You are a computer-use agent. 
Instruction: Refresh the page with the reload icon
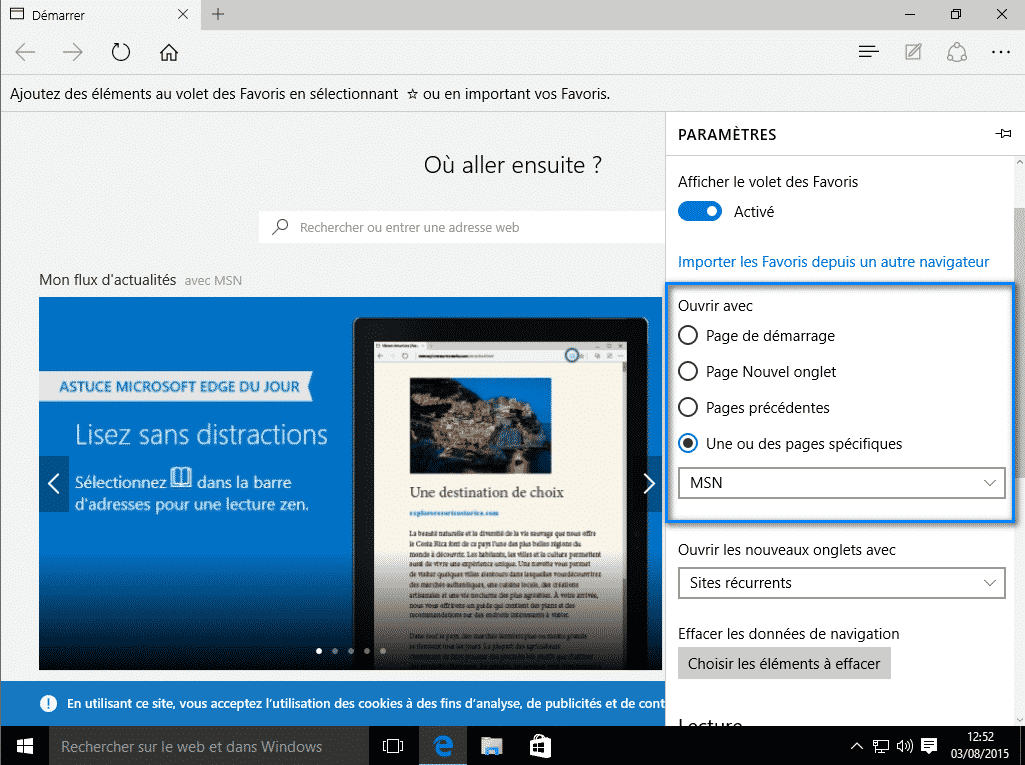pos(121,52)
